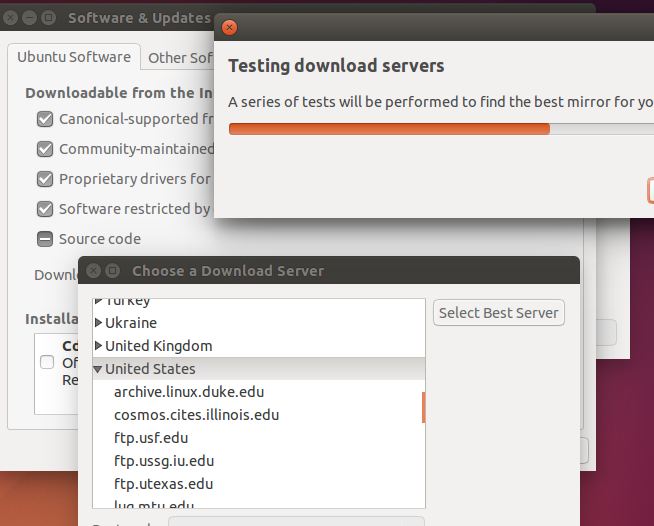Click the server list scrollbar handle
This screenshot has width=654, height=526.
tap(423, 408)
